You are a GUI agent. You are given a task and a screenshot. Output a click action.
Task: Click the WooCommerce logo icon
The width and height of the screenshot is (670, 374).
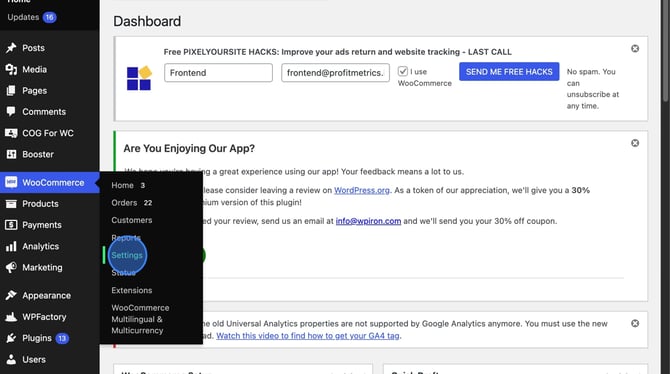[11, 183]
